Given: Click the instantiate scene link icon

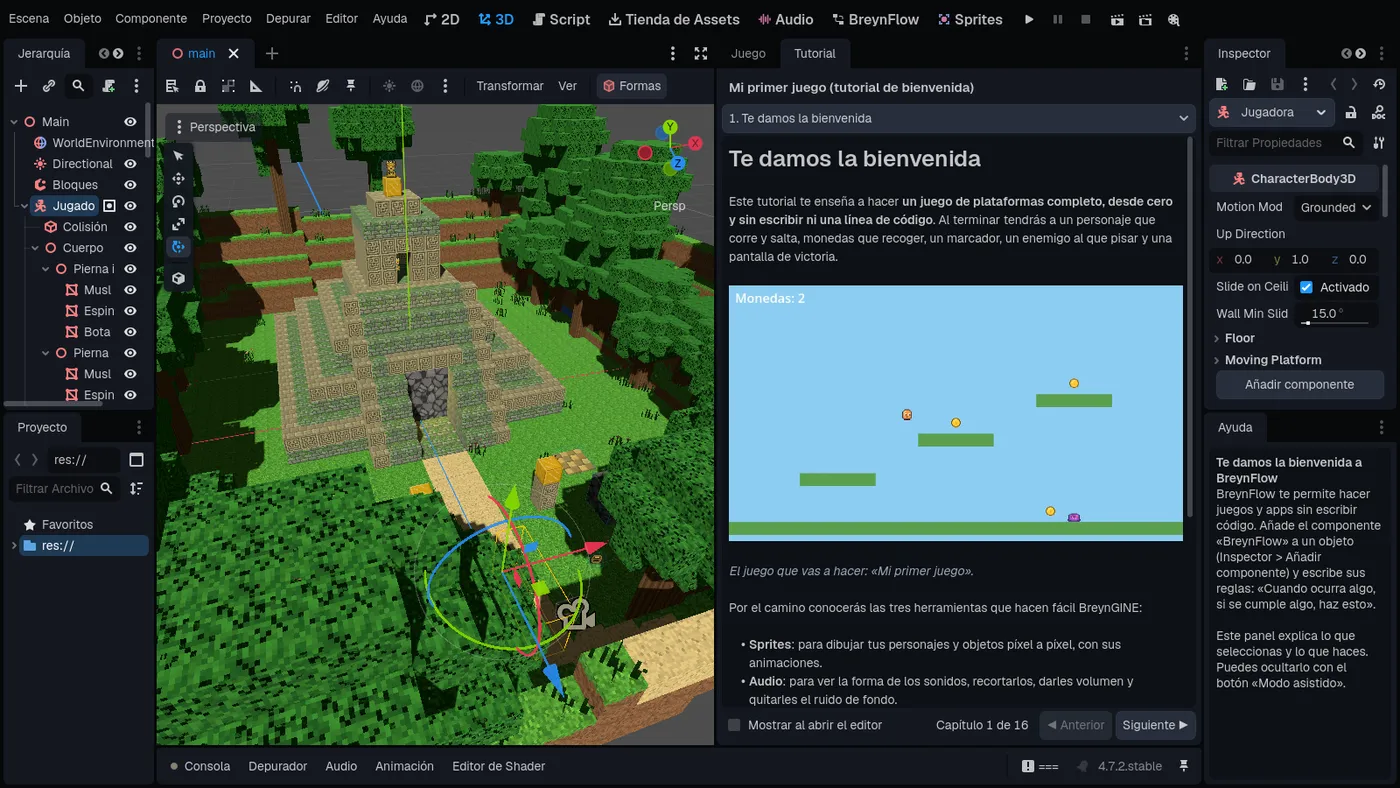Looking at the screenshot, I should click(x=49, y=86).
